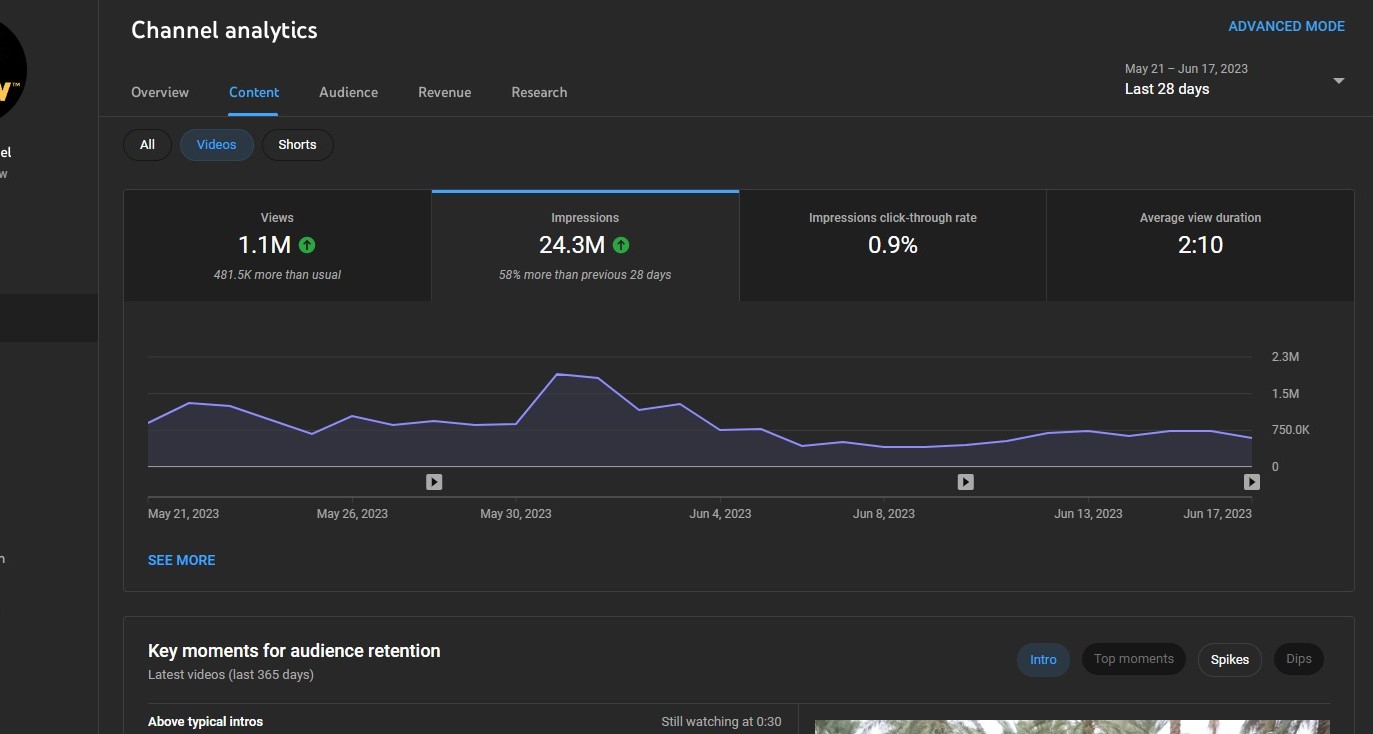
Task: Click the 58% more than previous 28 days text
Action: click(x=585, y=275)
